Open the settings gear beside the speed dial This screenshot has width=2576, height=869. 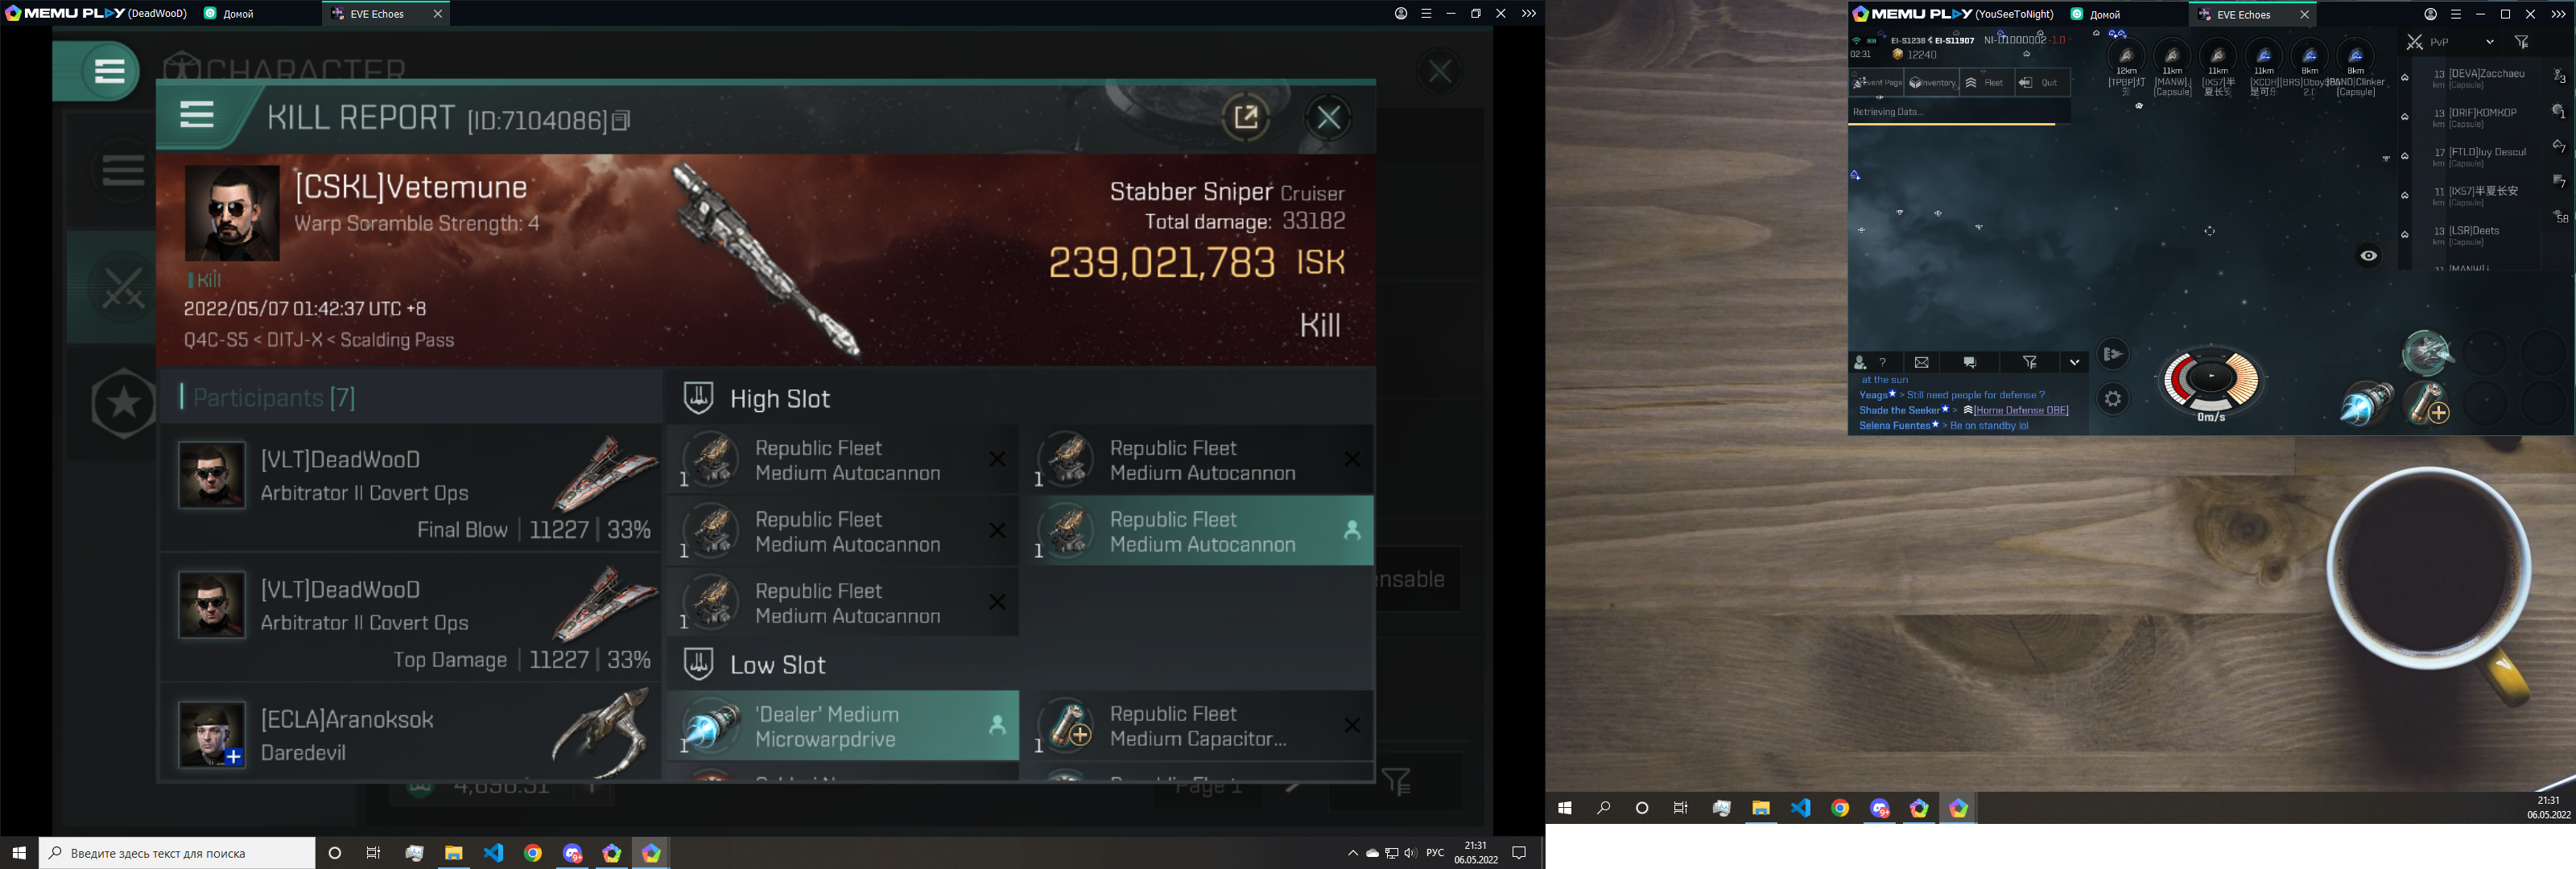point(2113,399)
